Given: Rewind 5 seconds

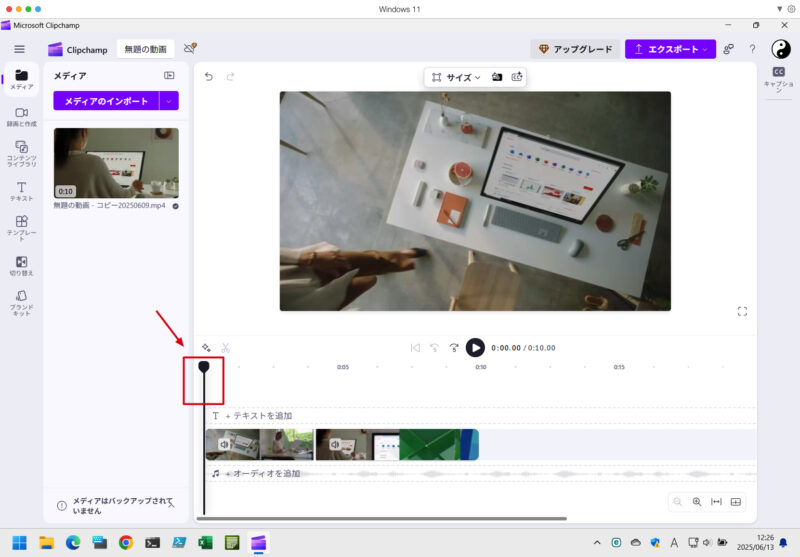Looking at the screenshot, I should coord(434,348).
